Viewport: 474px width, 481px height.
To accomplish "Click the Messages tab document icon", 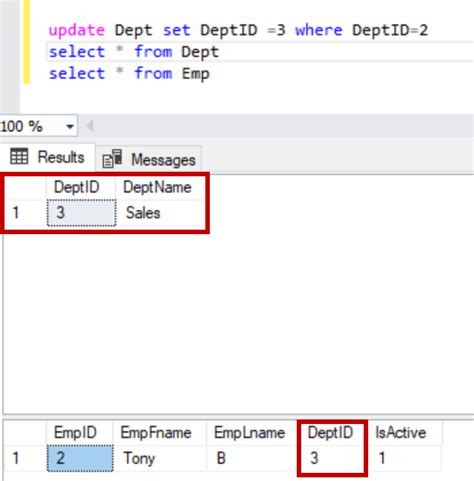I will point(112,159).
